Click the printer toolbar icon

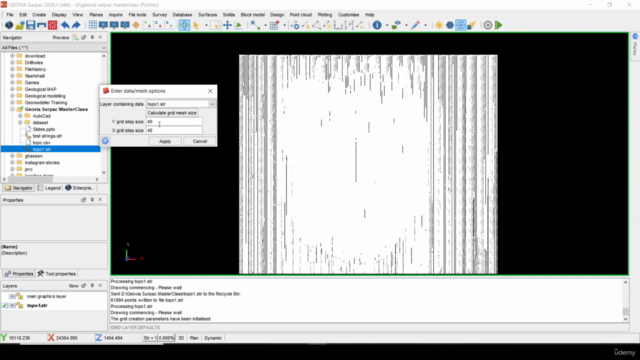(42, 25)
